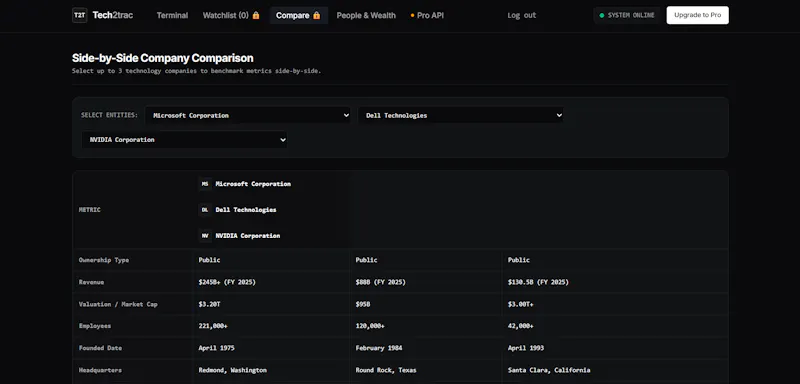Open the Microsoft Corporation entity dropdown

tap(248, 115)
